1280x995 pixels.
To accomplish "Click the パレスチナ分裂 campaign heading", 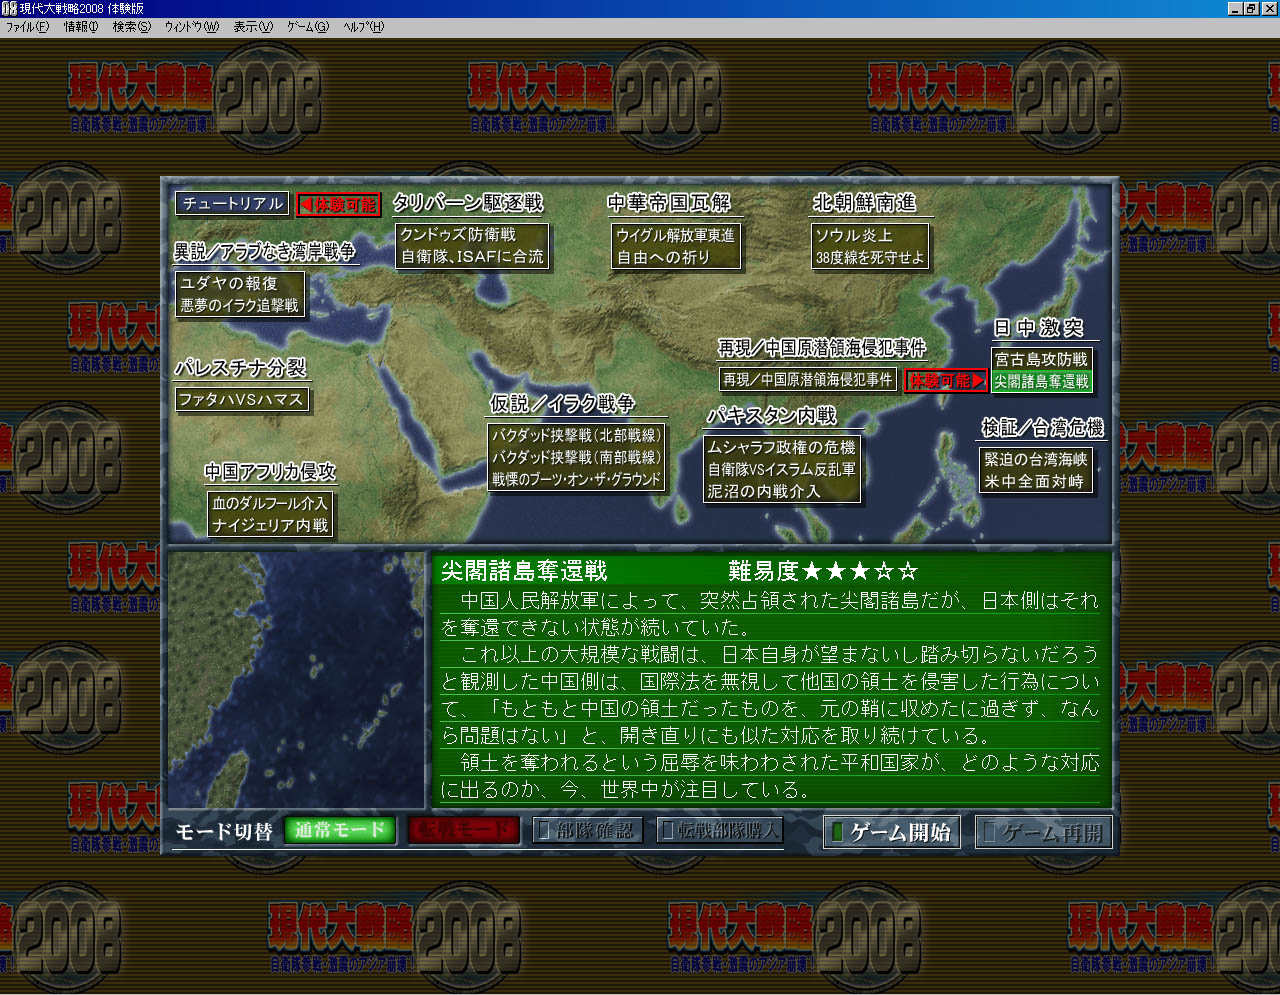I will 240,368.
